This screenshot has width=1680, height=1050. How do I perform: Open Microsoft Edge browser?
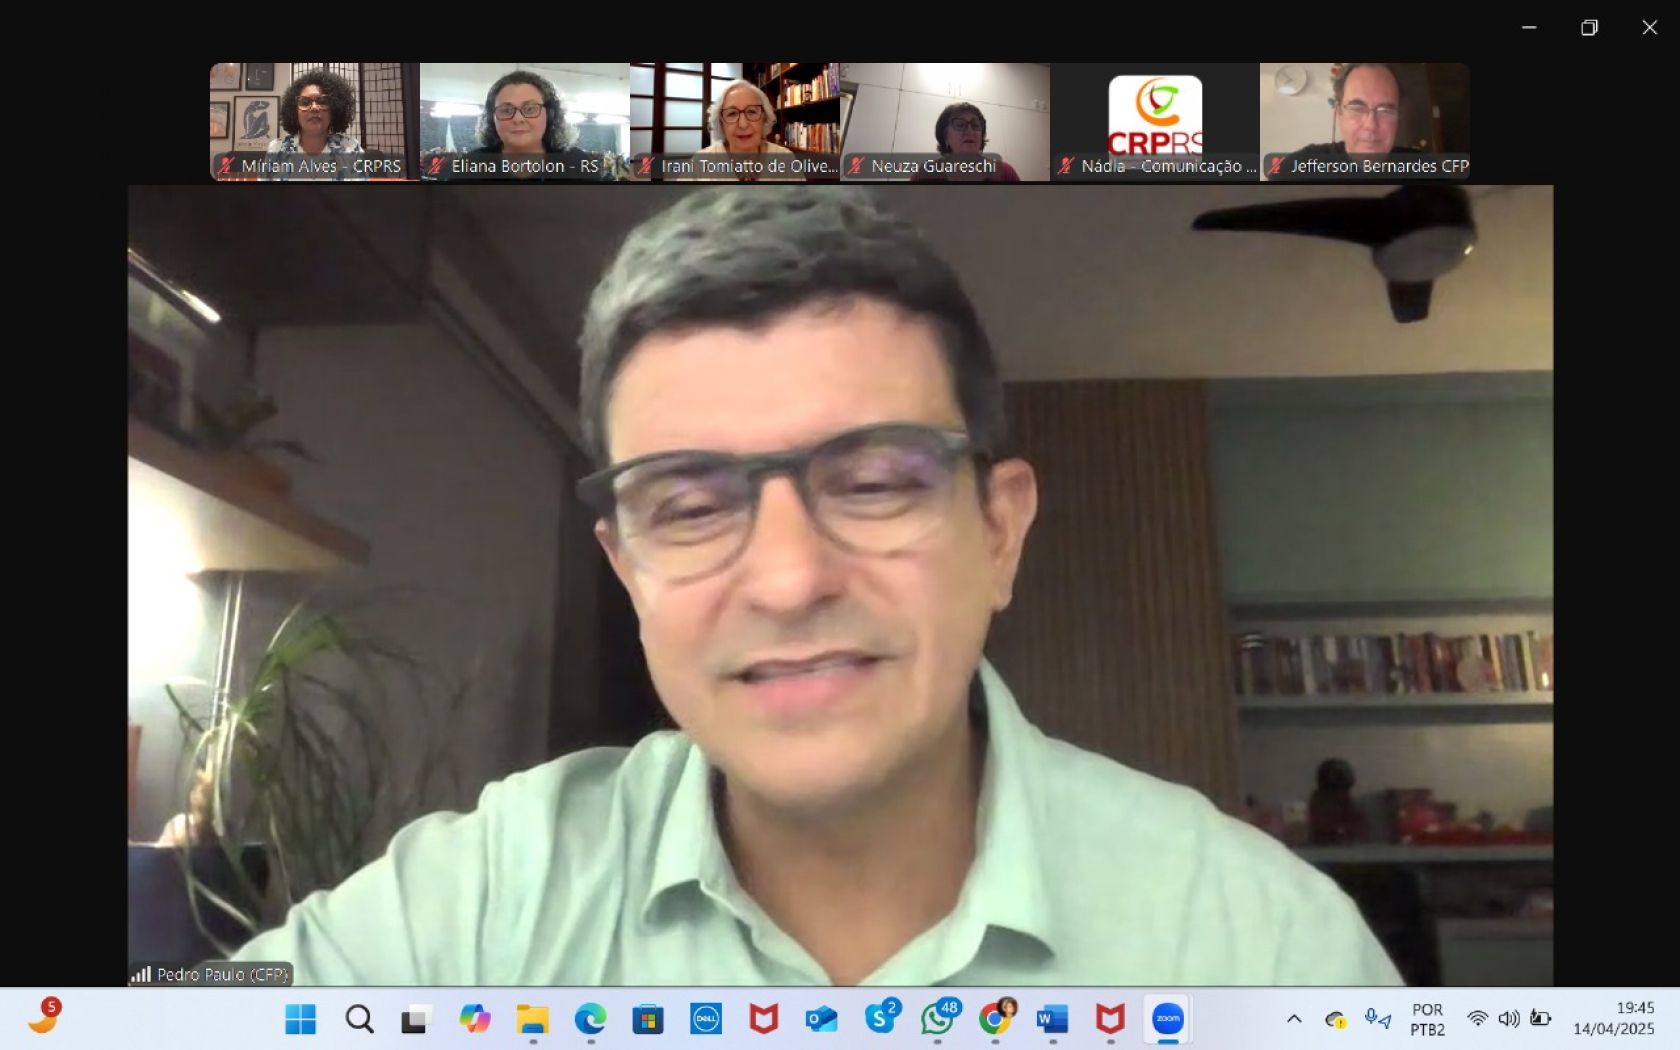coord(590,1019)
